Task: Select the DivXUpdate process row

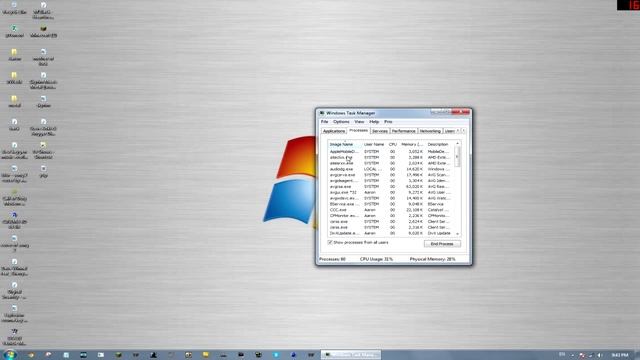Action: point(391,233)
